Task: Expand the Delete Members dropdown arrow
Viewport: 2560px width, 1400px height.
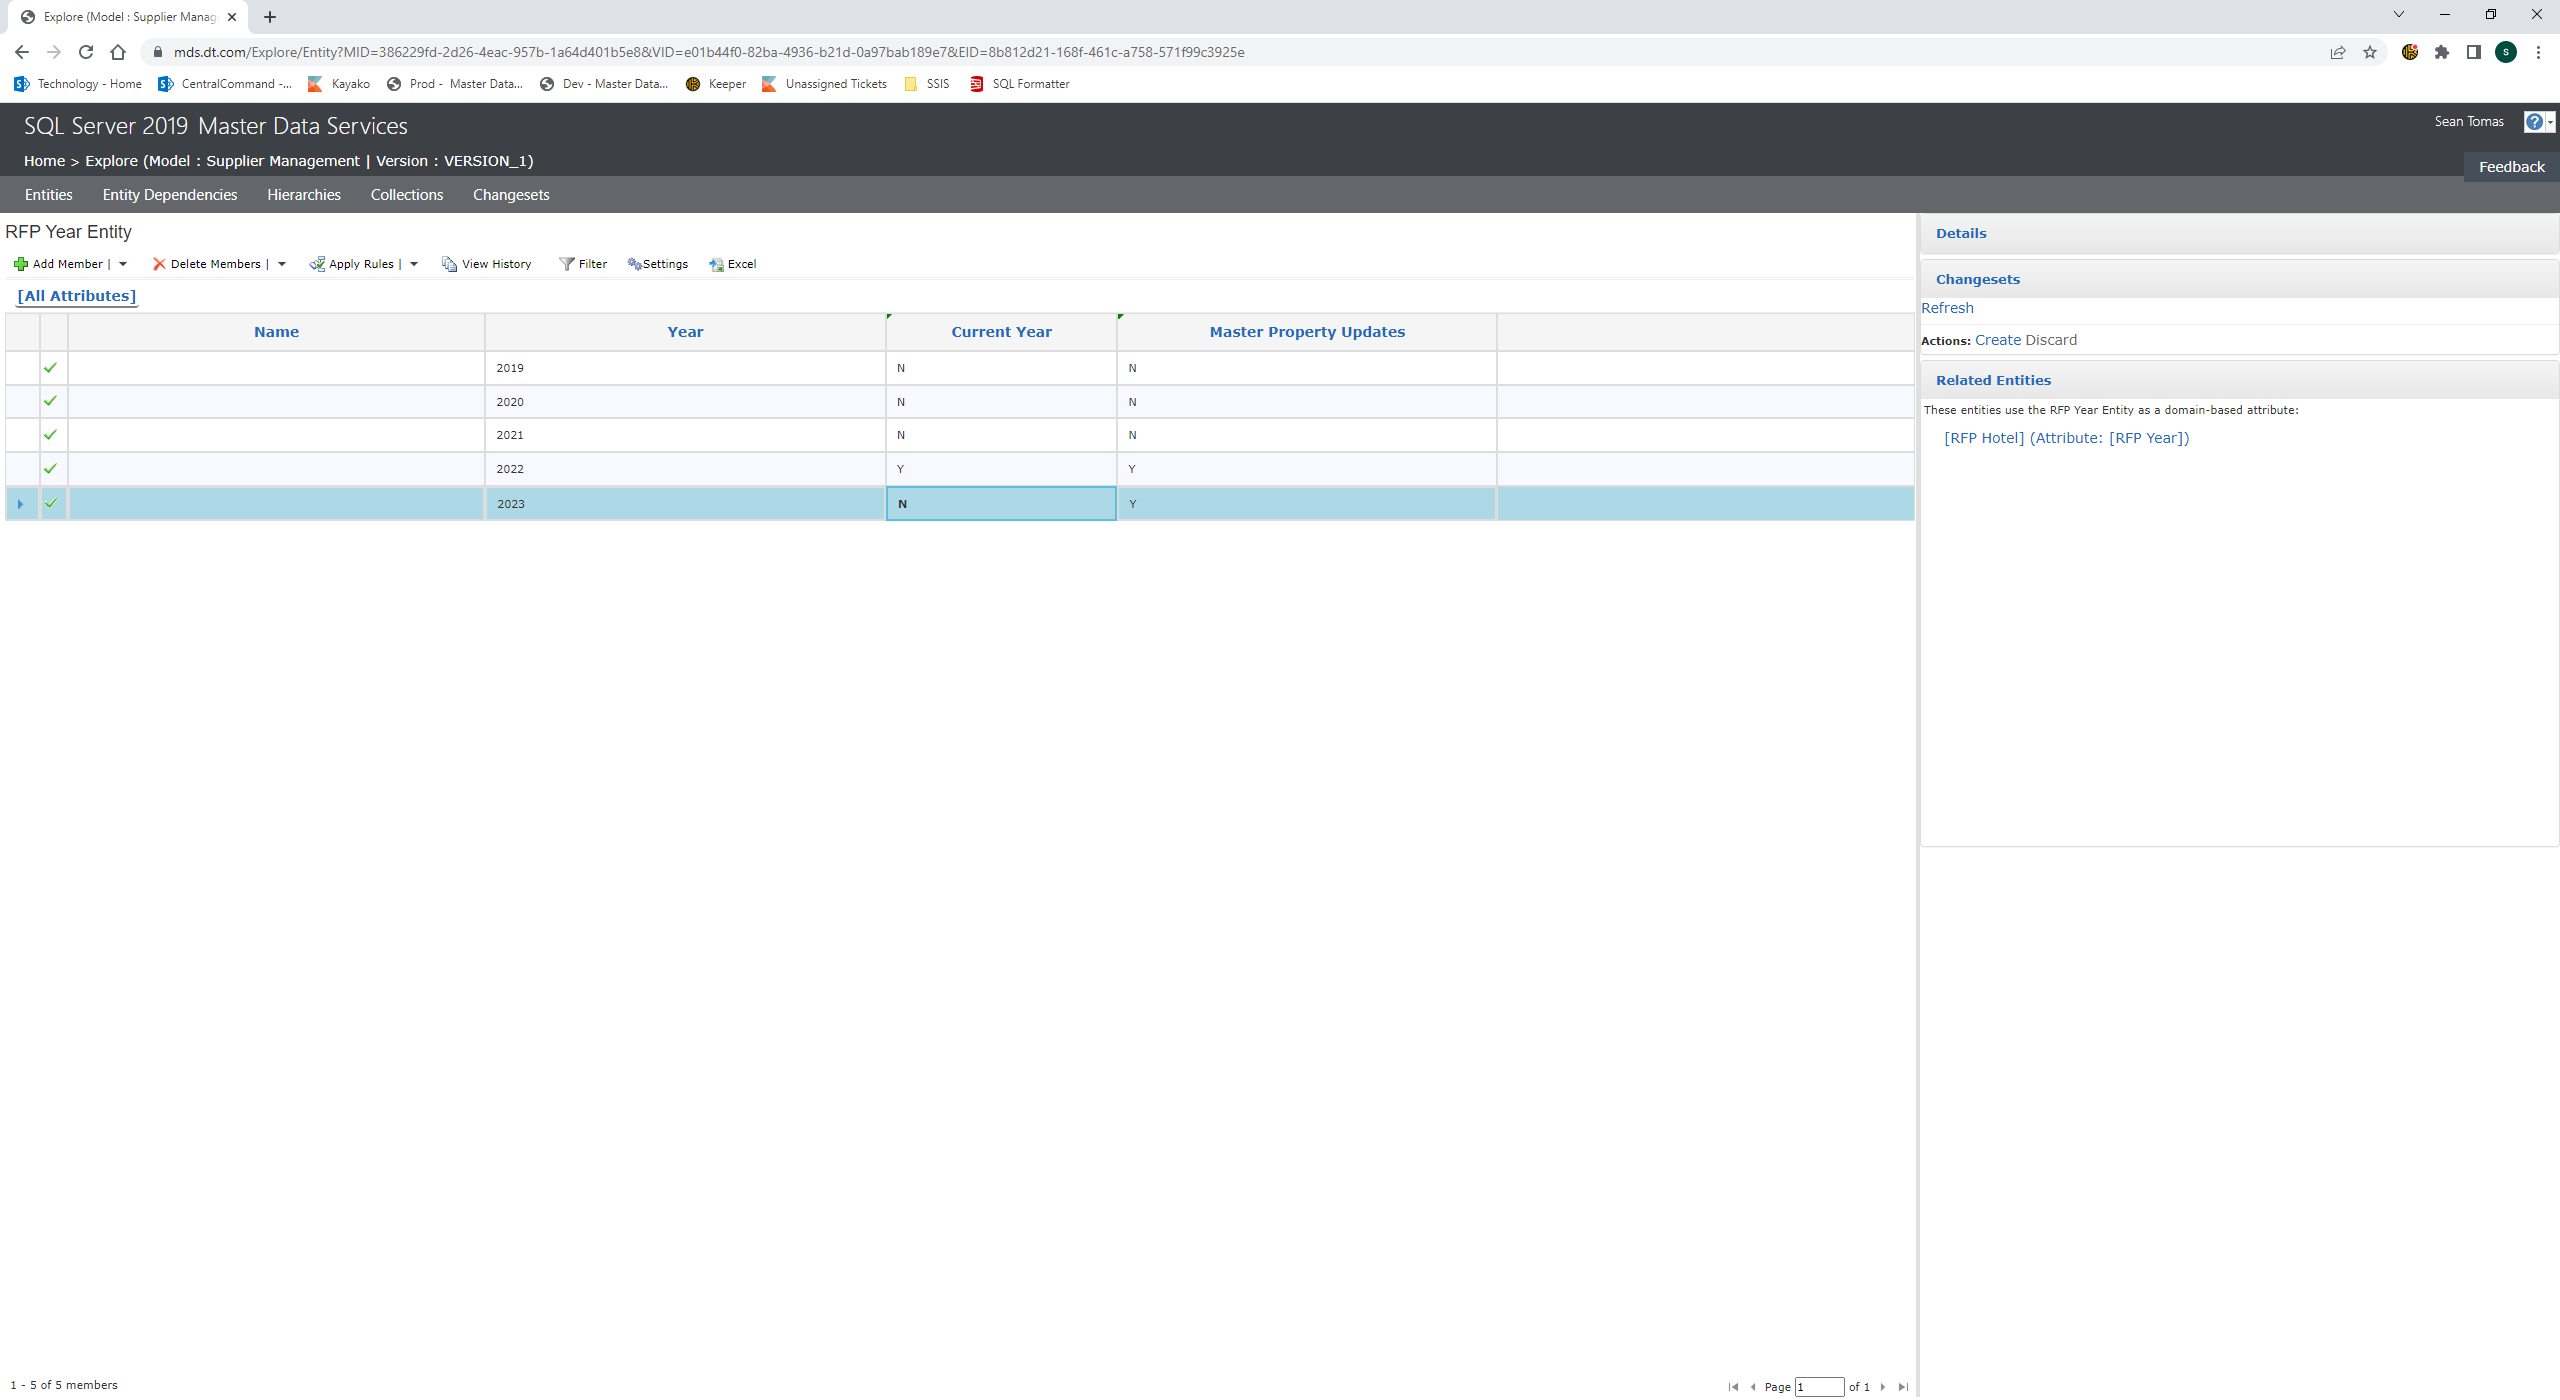Action: [282, 264]
